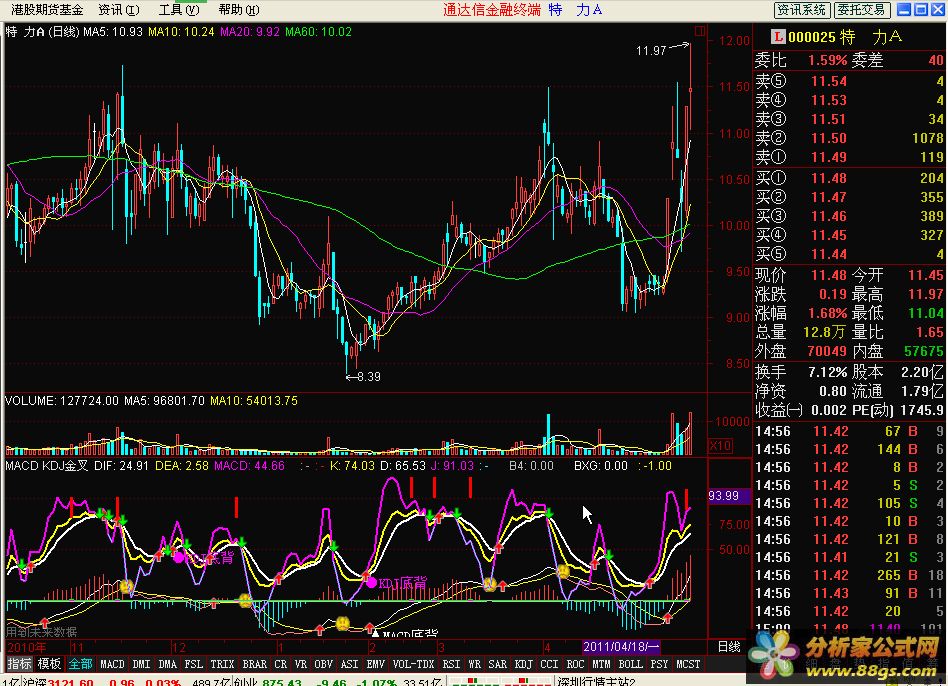Switch to the 指标 tab
Screen dimensions: 948x686
pos(19,664)
